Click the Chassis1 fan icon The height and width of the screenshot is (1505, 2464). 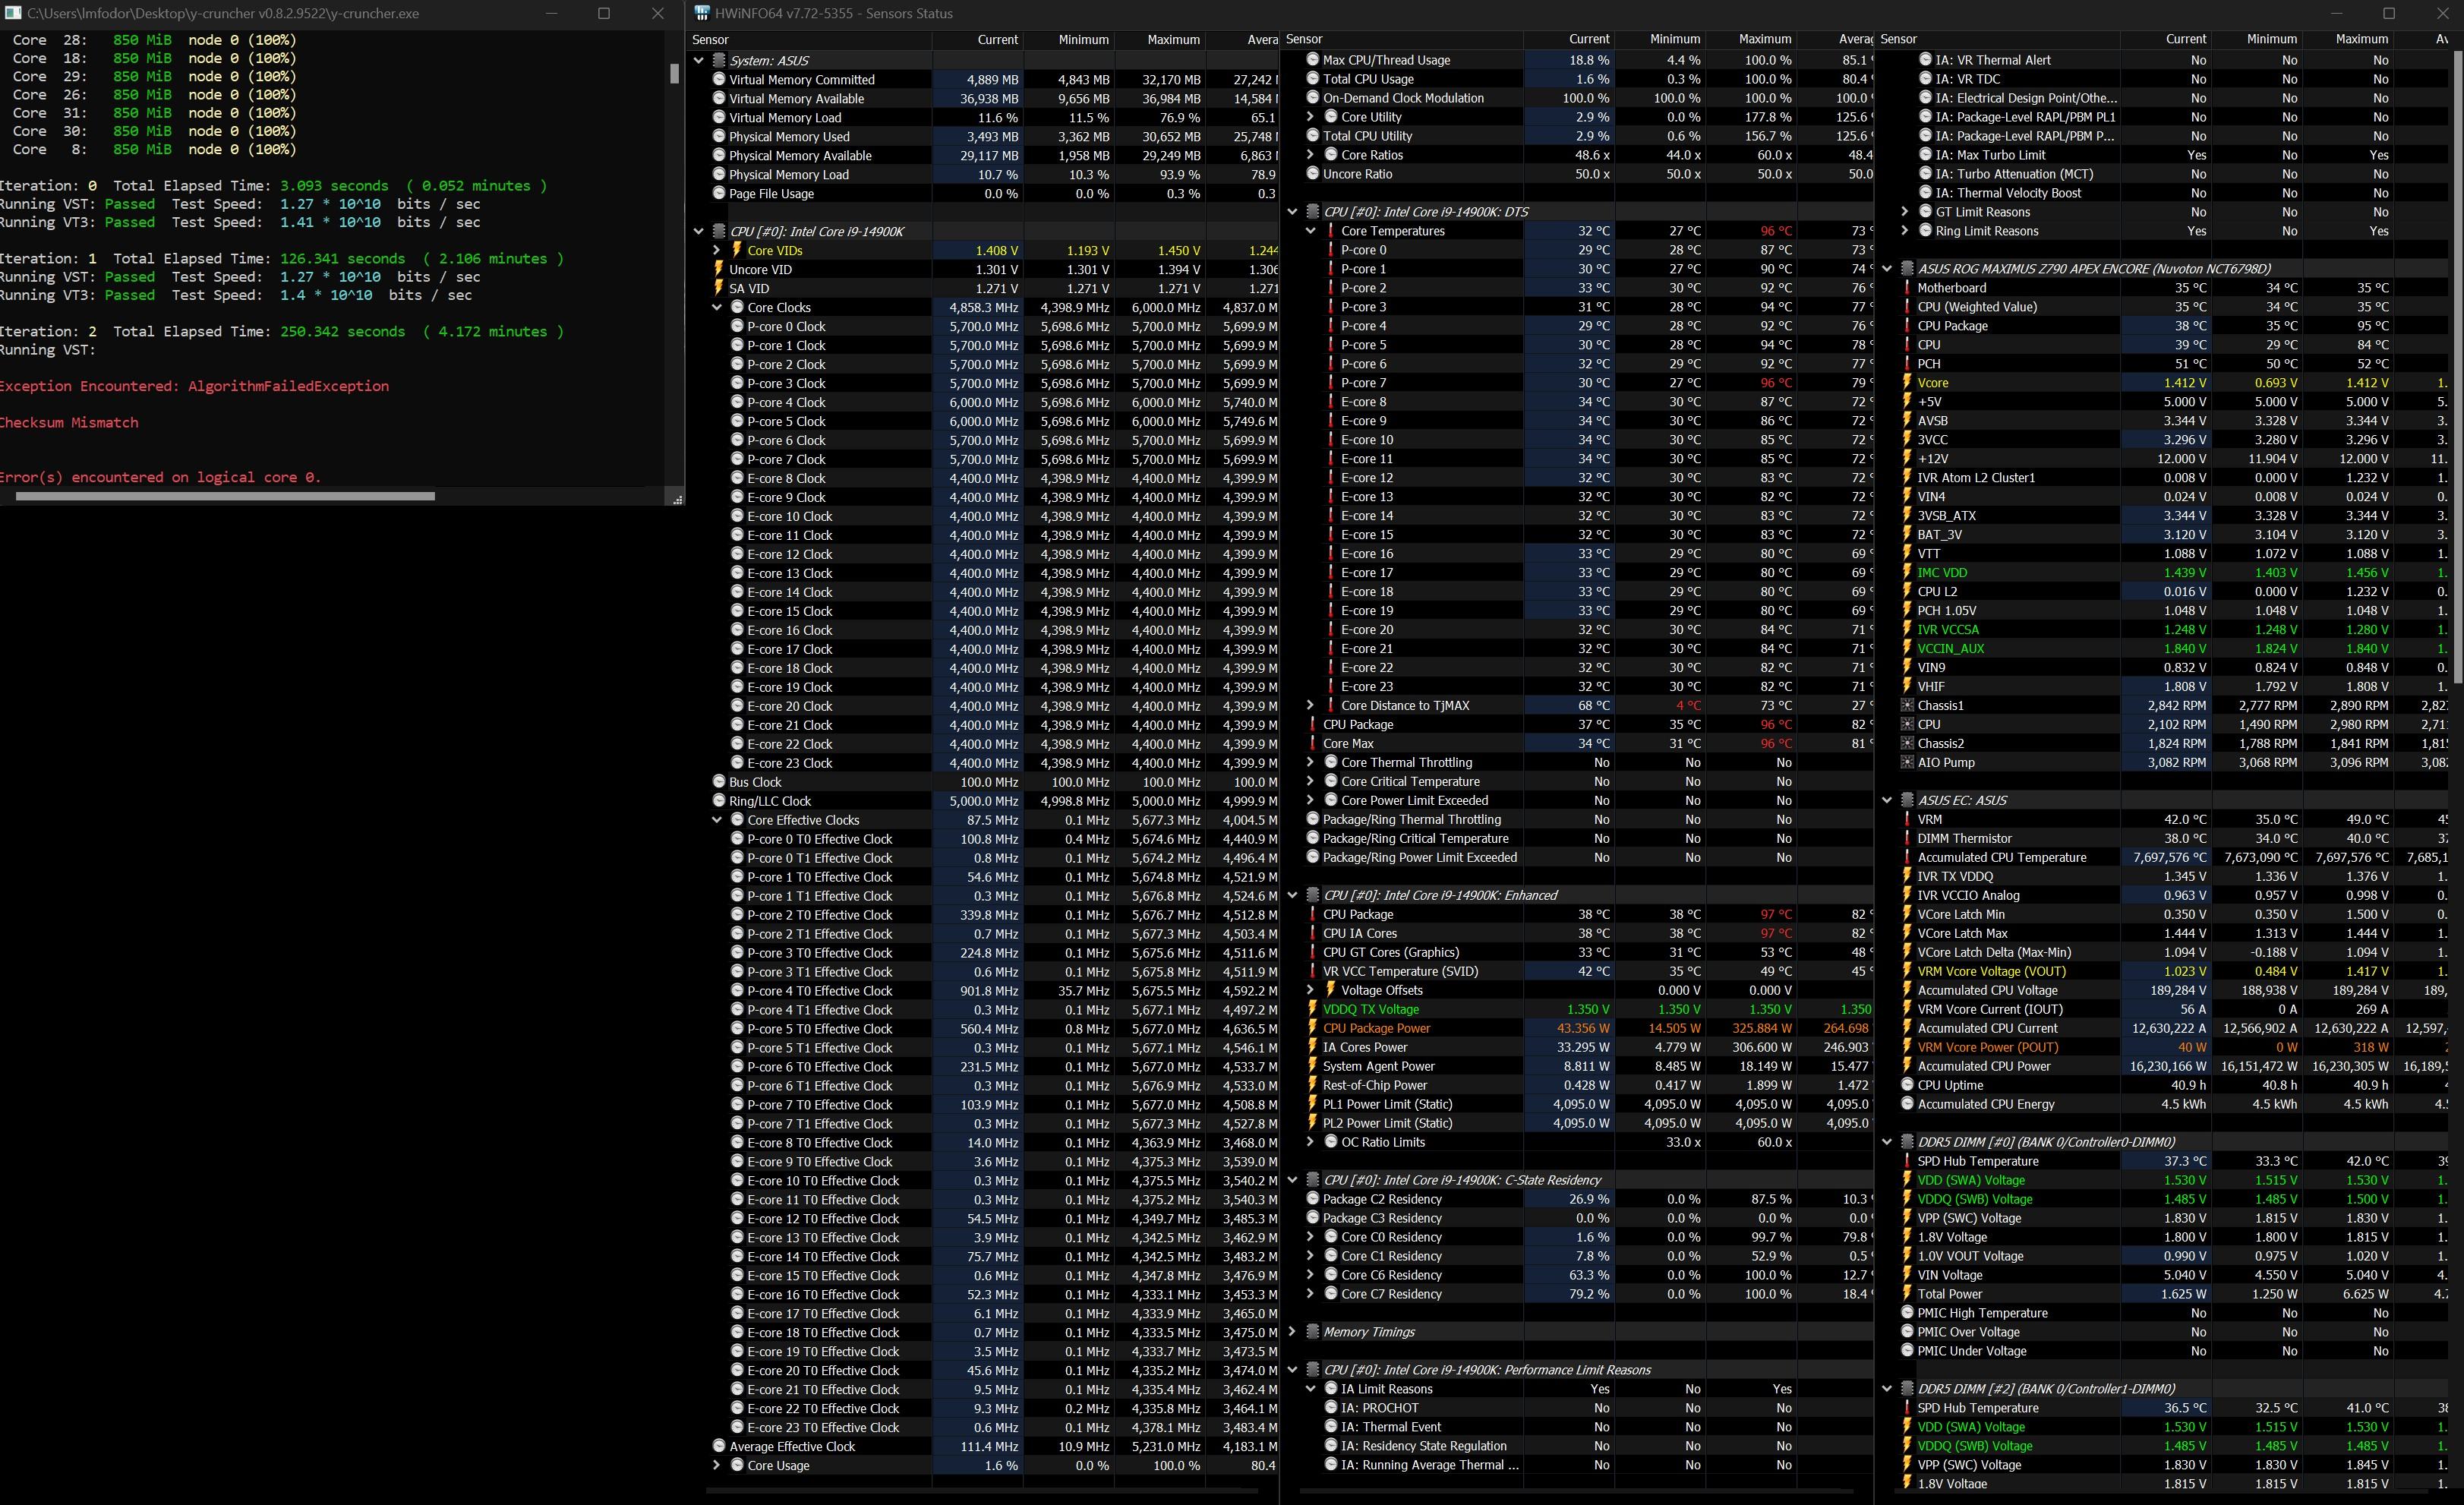pos(1907,706)
